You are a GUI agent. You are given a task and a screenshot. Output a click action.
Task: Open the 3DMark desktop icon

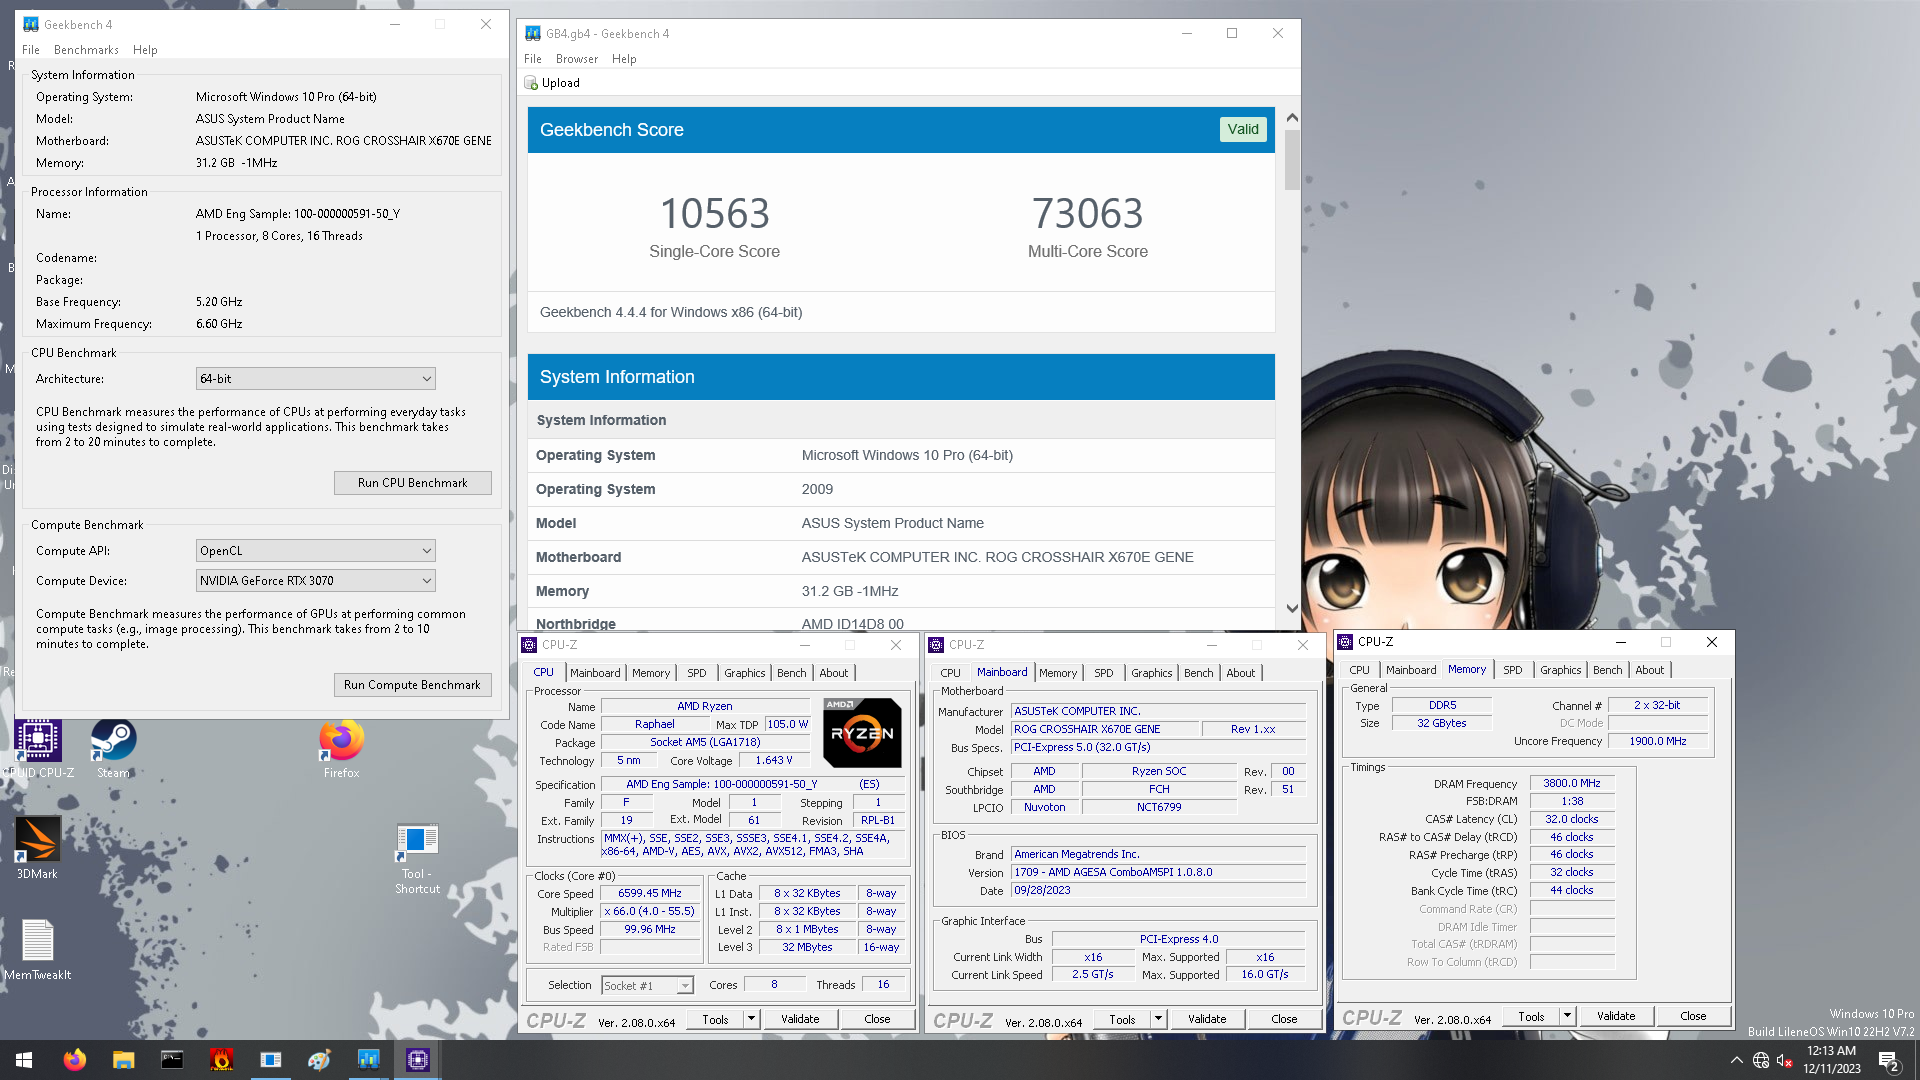[37, 848]
